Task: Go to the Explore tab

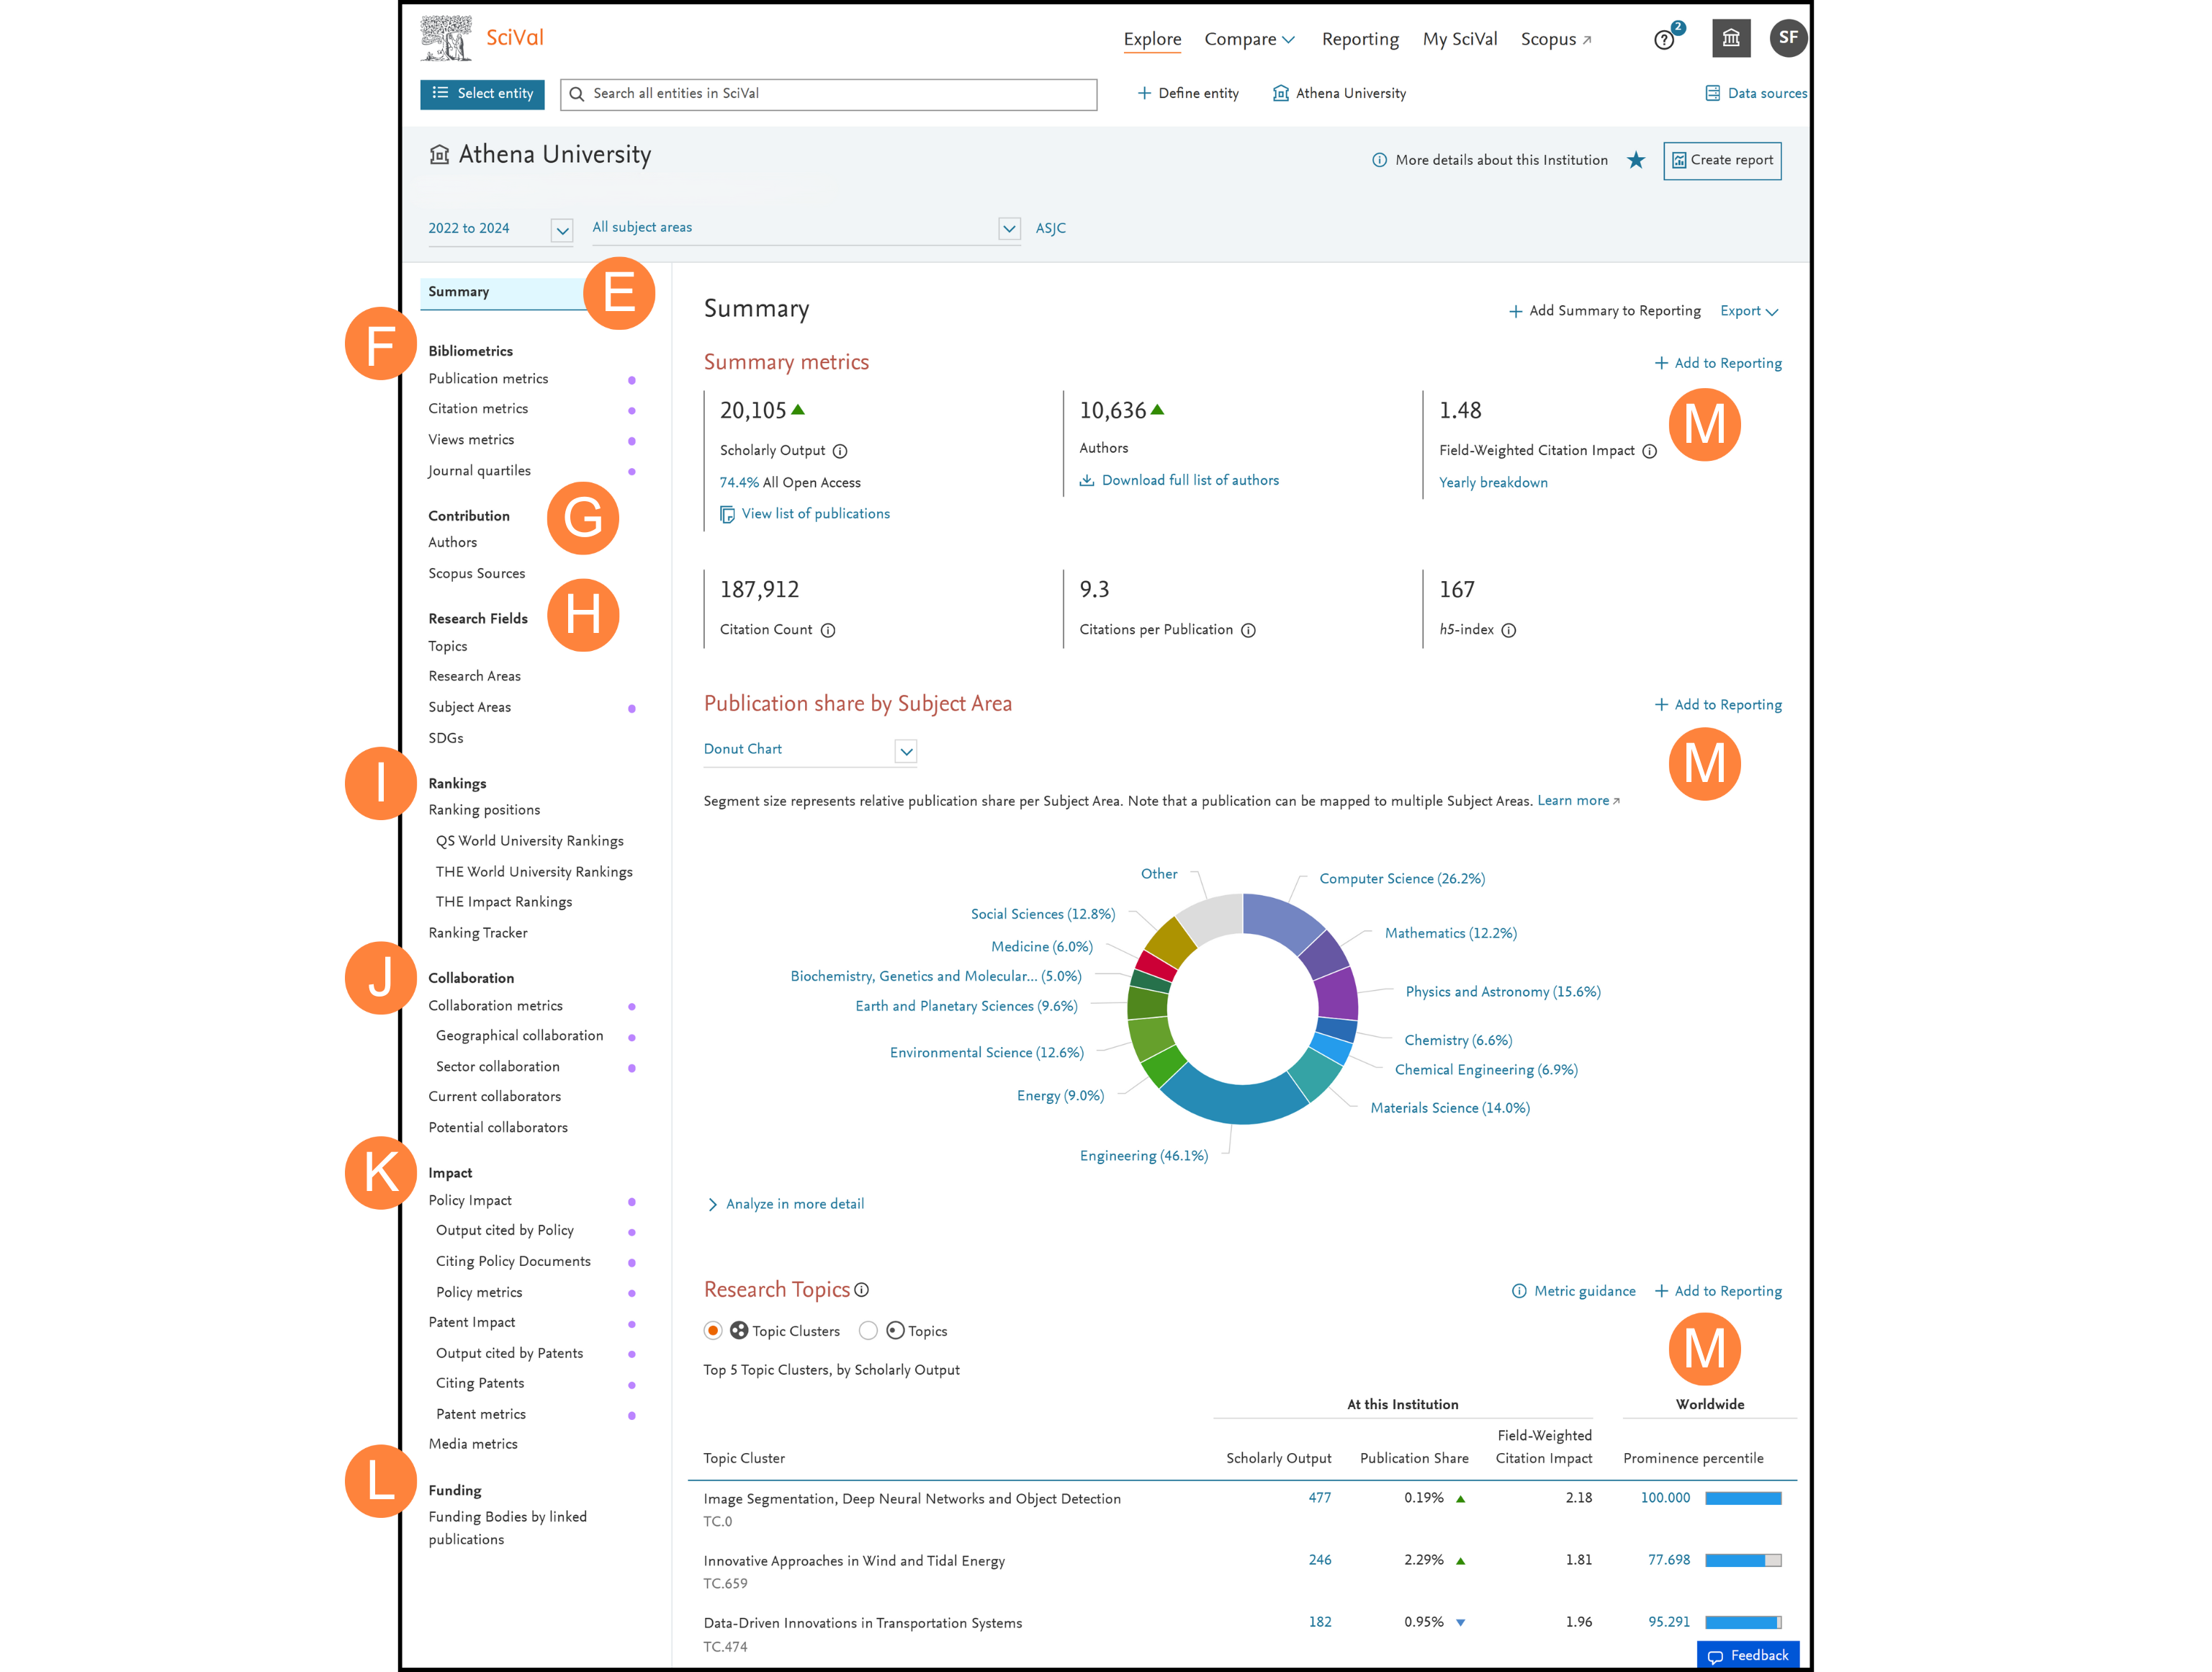Action: [x=1152, y=39]
